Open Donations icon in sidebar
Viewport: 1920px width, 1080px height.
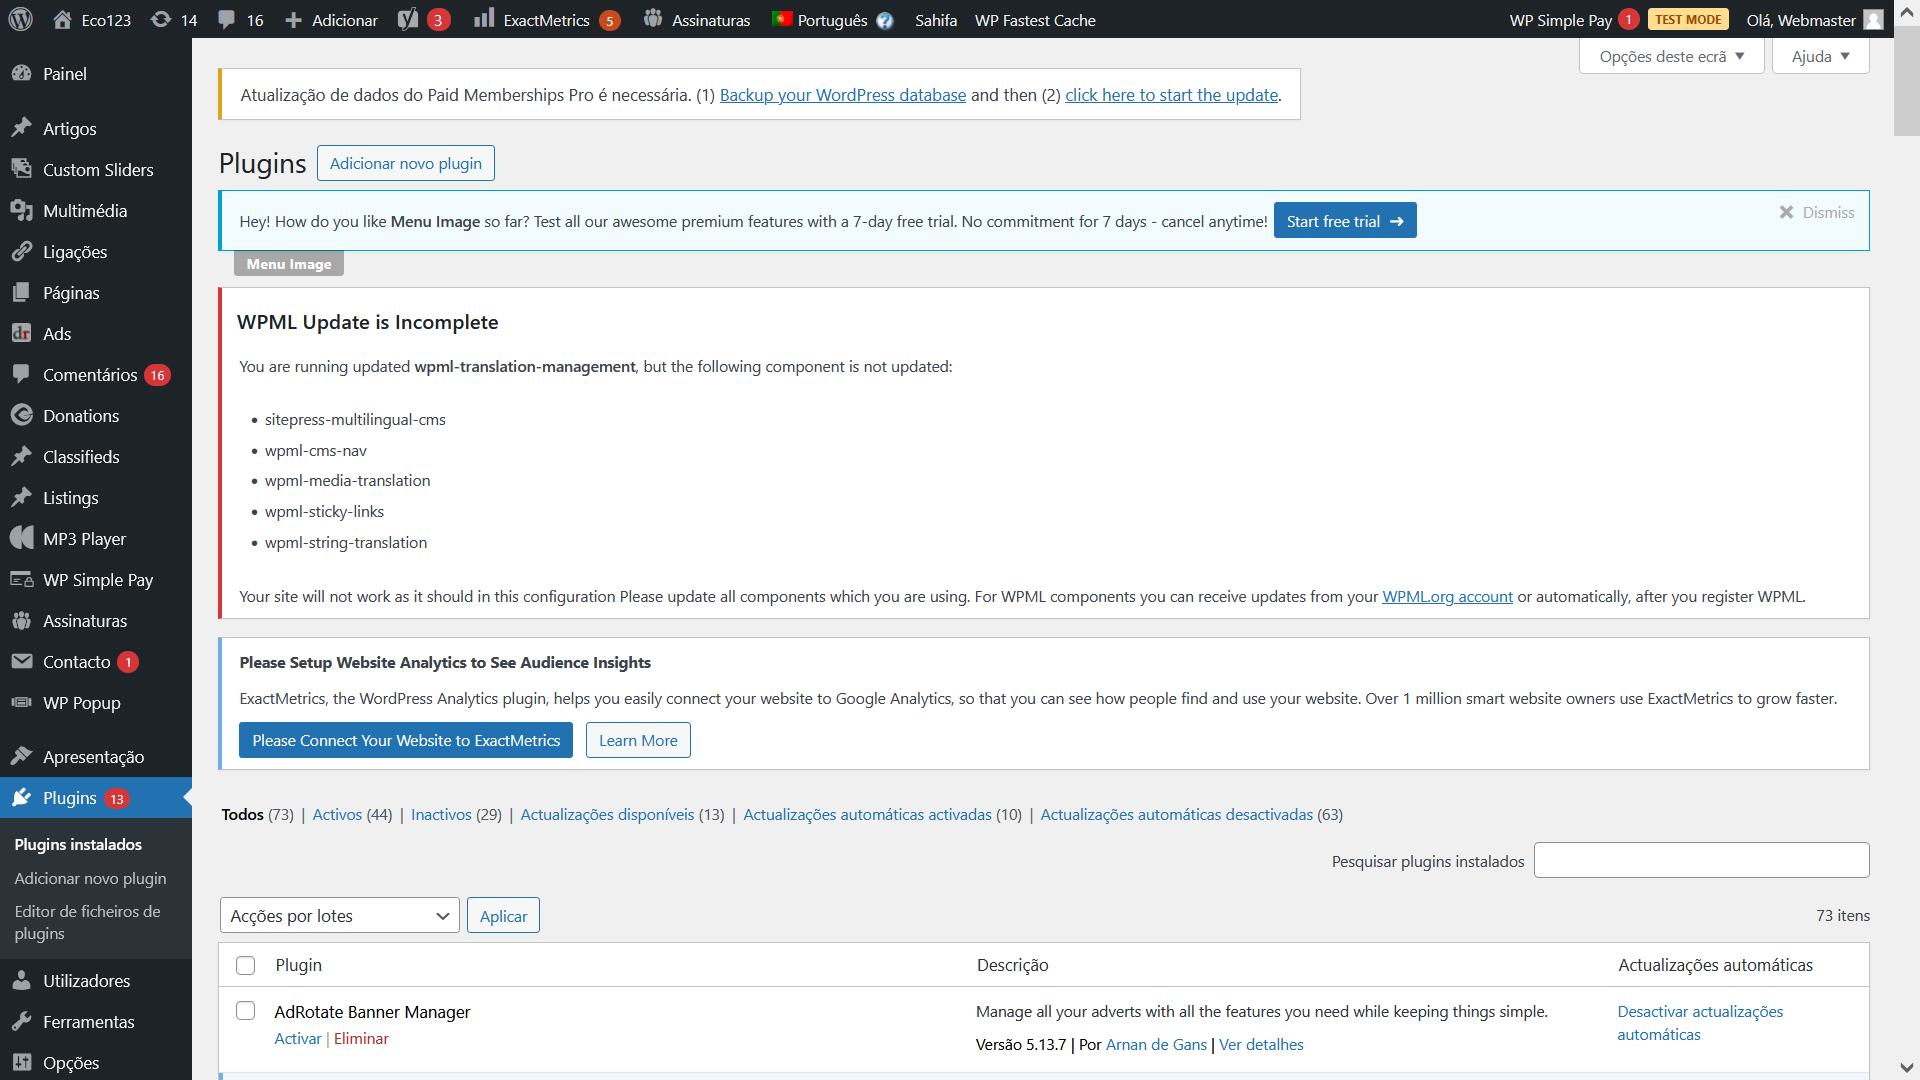22,415
